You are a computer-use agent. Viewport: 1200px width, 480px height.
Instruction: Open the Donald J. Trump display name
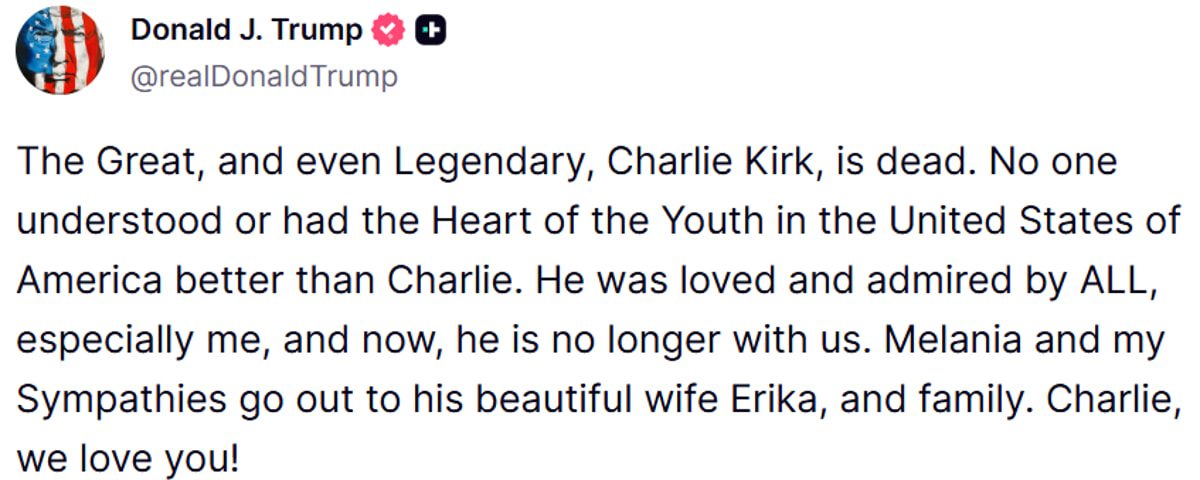[246, 32]
